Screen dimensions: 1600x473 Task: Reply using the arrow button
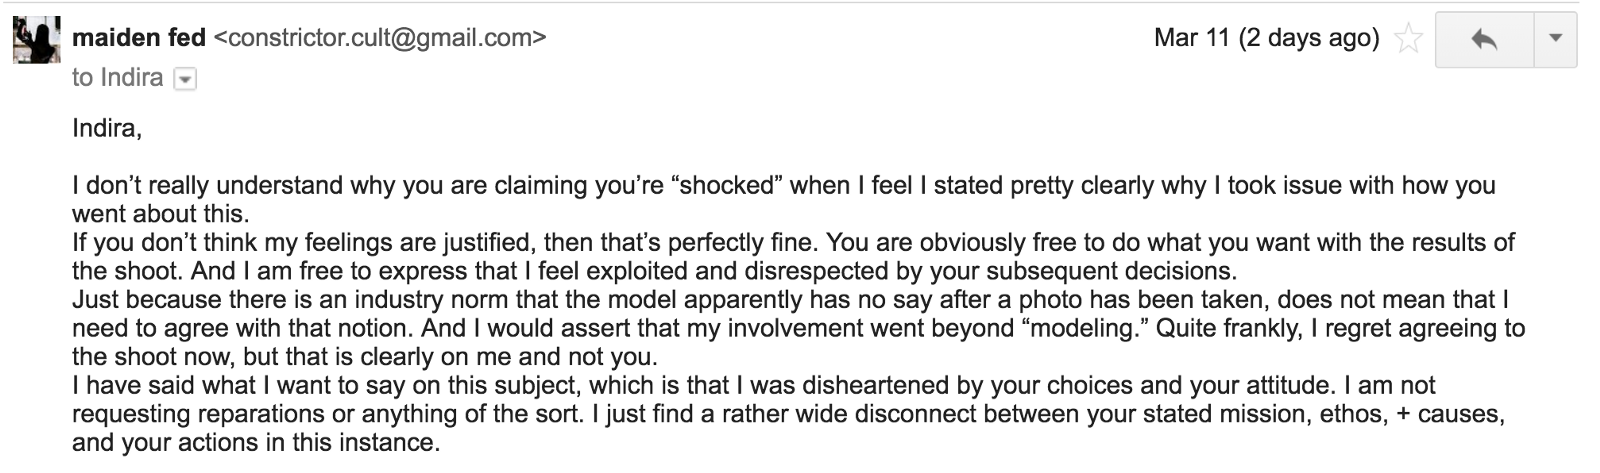(x=1485, y=40)
